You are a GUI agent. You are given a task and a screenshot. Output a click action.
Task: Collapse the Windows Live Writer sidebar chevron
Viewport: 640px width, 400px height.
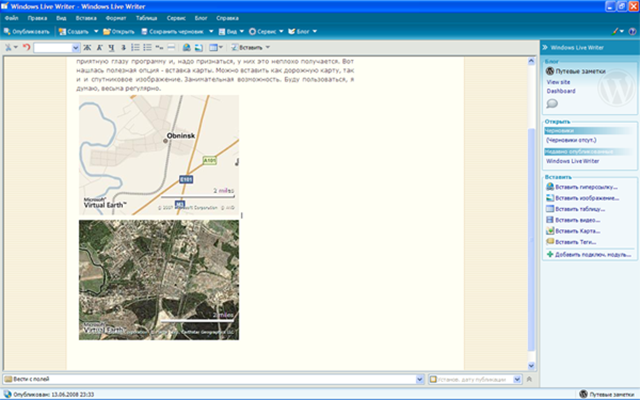click(x=545, y=47)
